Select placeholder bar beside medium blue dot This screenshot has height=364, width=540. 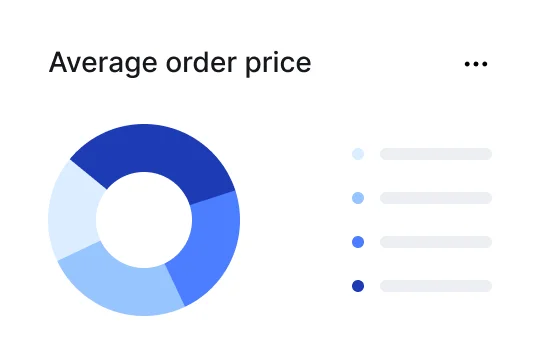[x=436, y=242]
